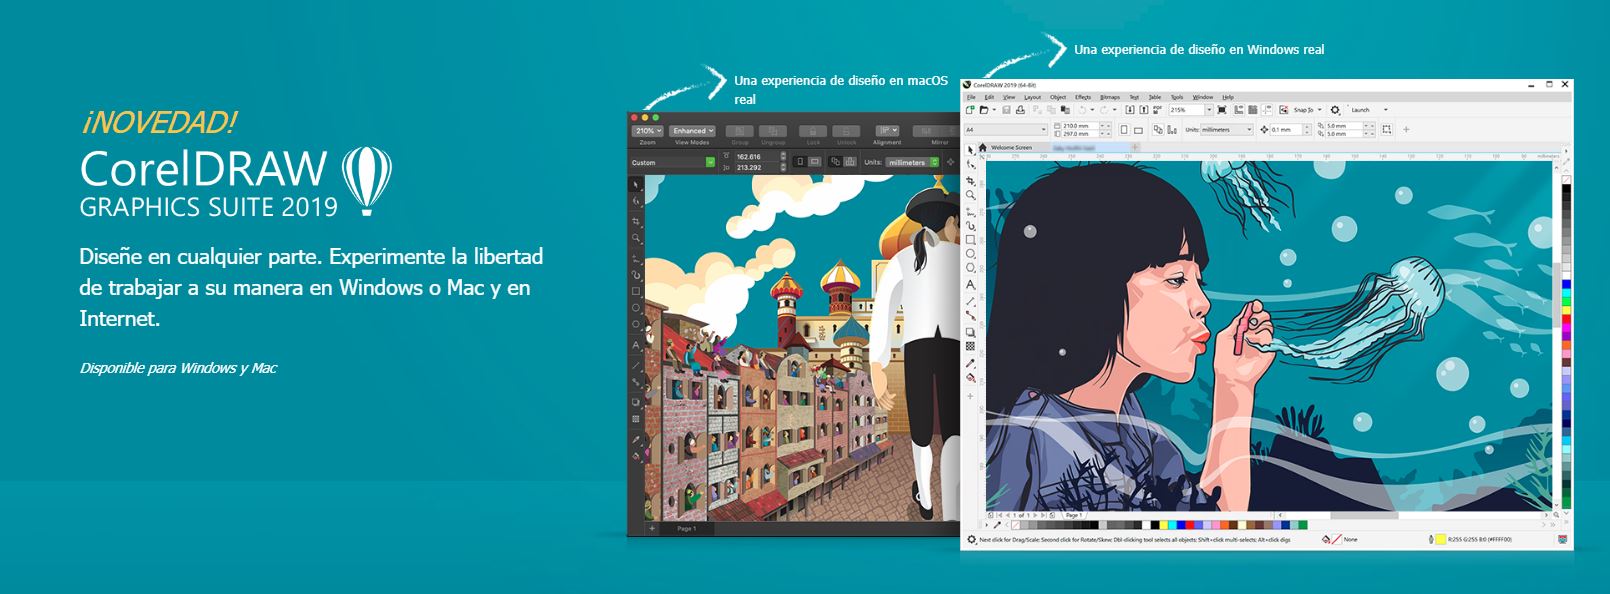Viewport: 1610px width, 594px height.
Task: Open the Alignment dropdown in the macOS toolbar
Action: click(887, 131)
